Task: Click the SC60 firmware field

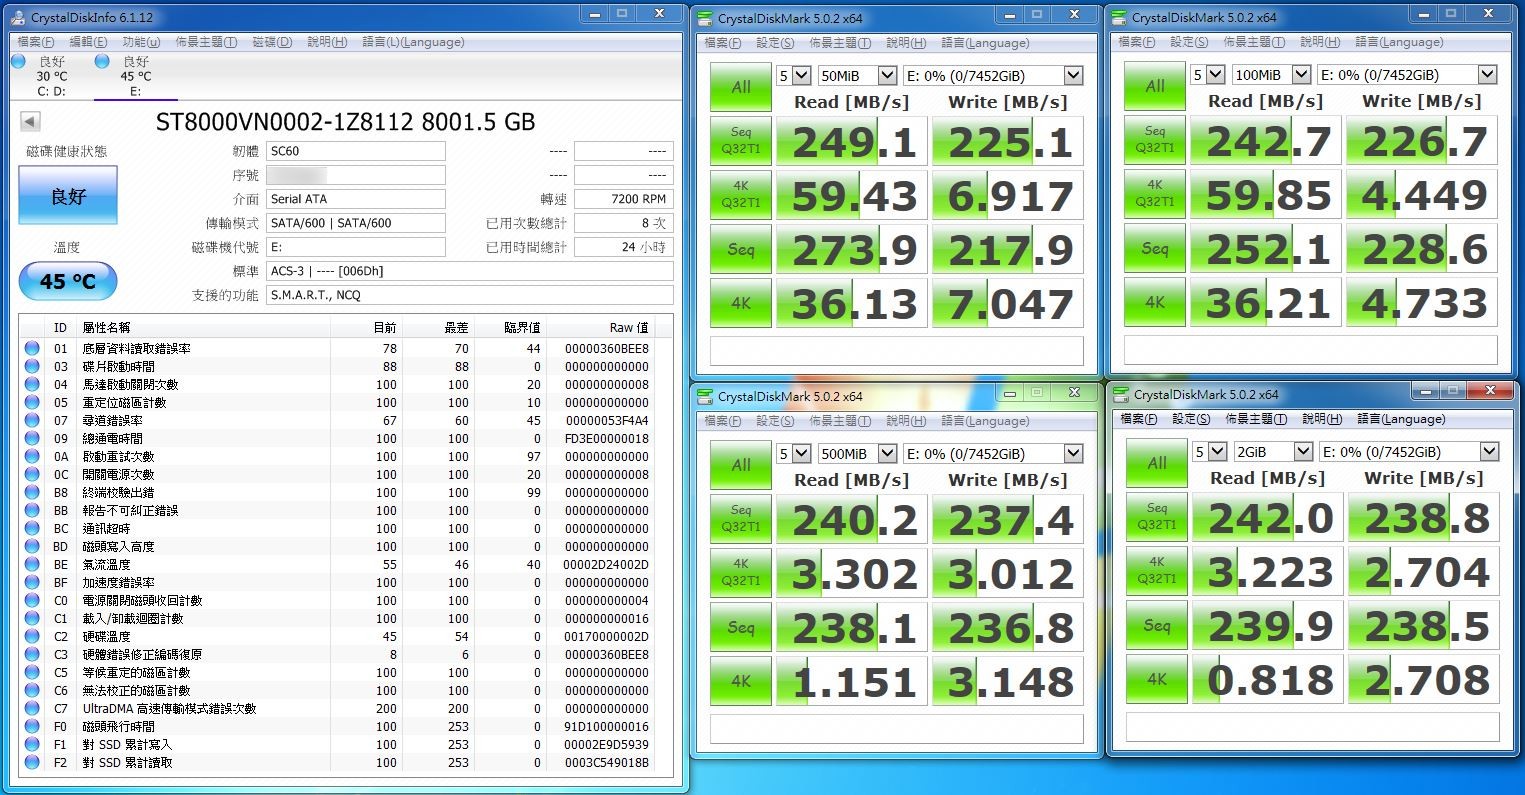Action: (356, 151)
